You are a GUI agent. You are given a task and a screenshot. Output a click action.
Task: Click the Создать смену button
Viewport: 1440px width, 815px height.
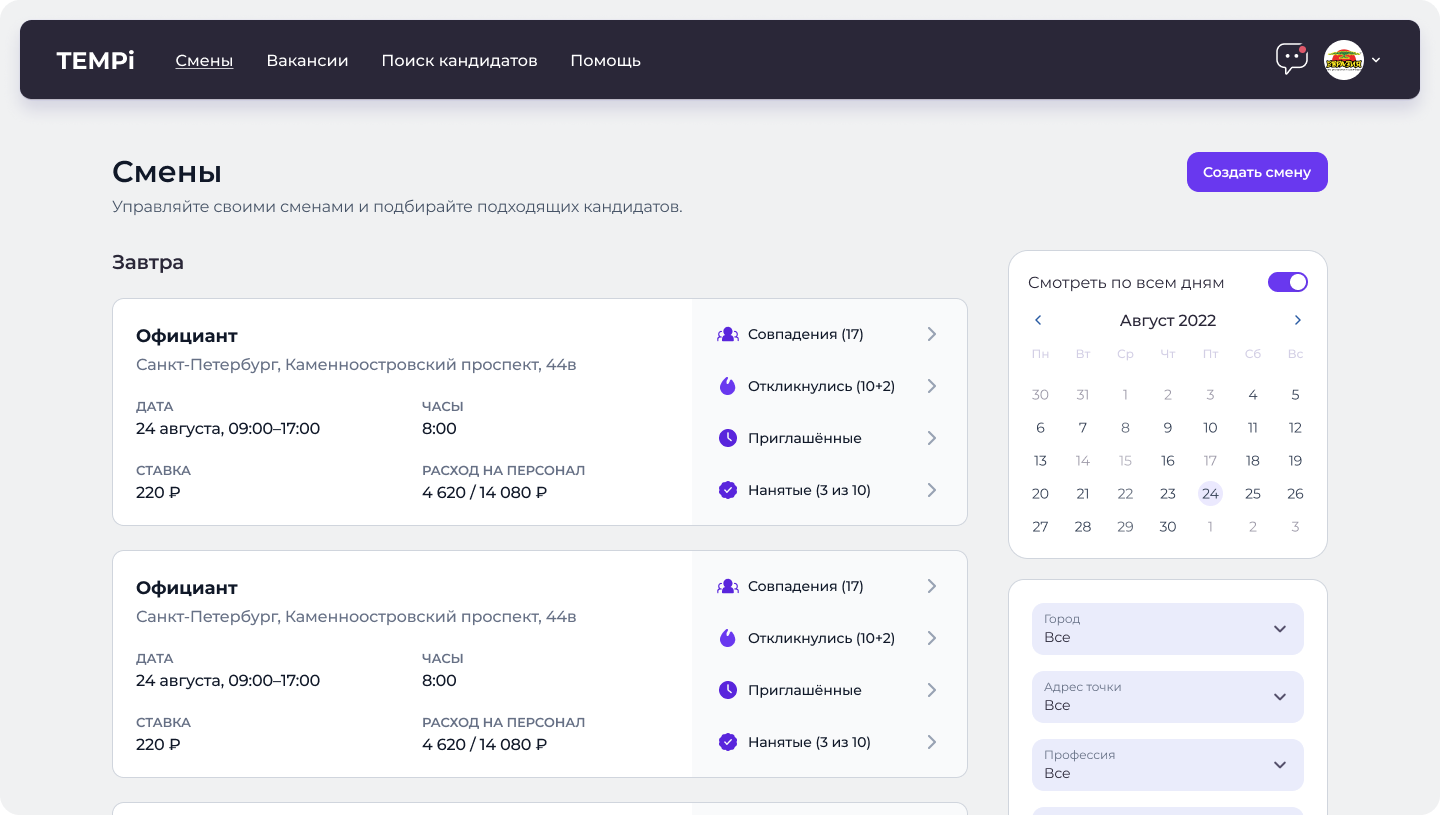[x=1257, y=172]
